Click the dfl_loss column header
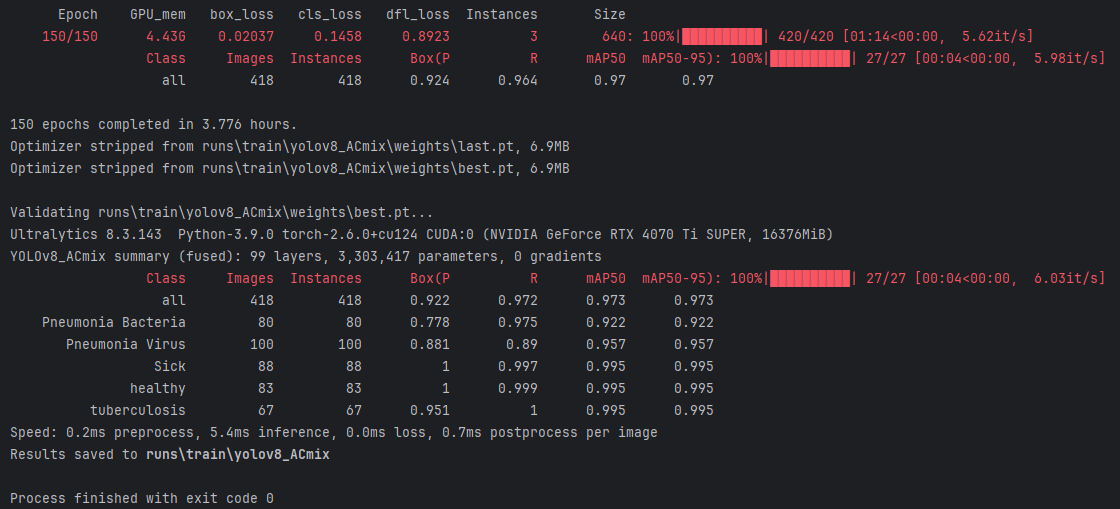Viewport: 1120px width, 509px height. pos(417,15)
